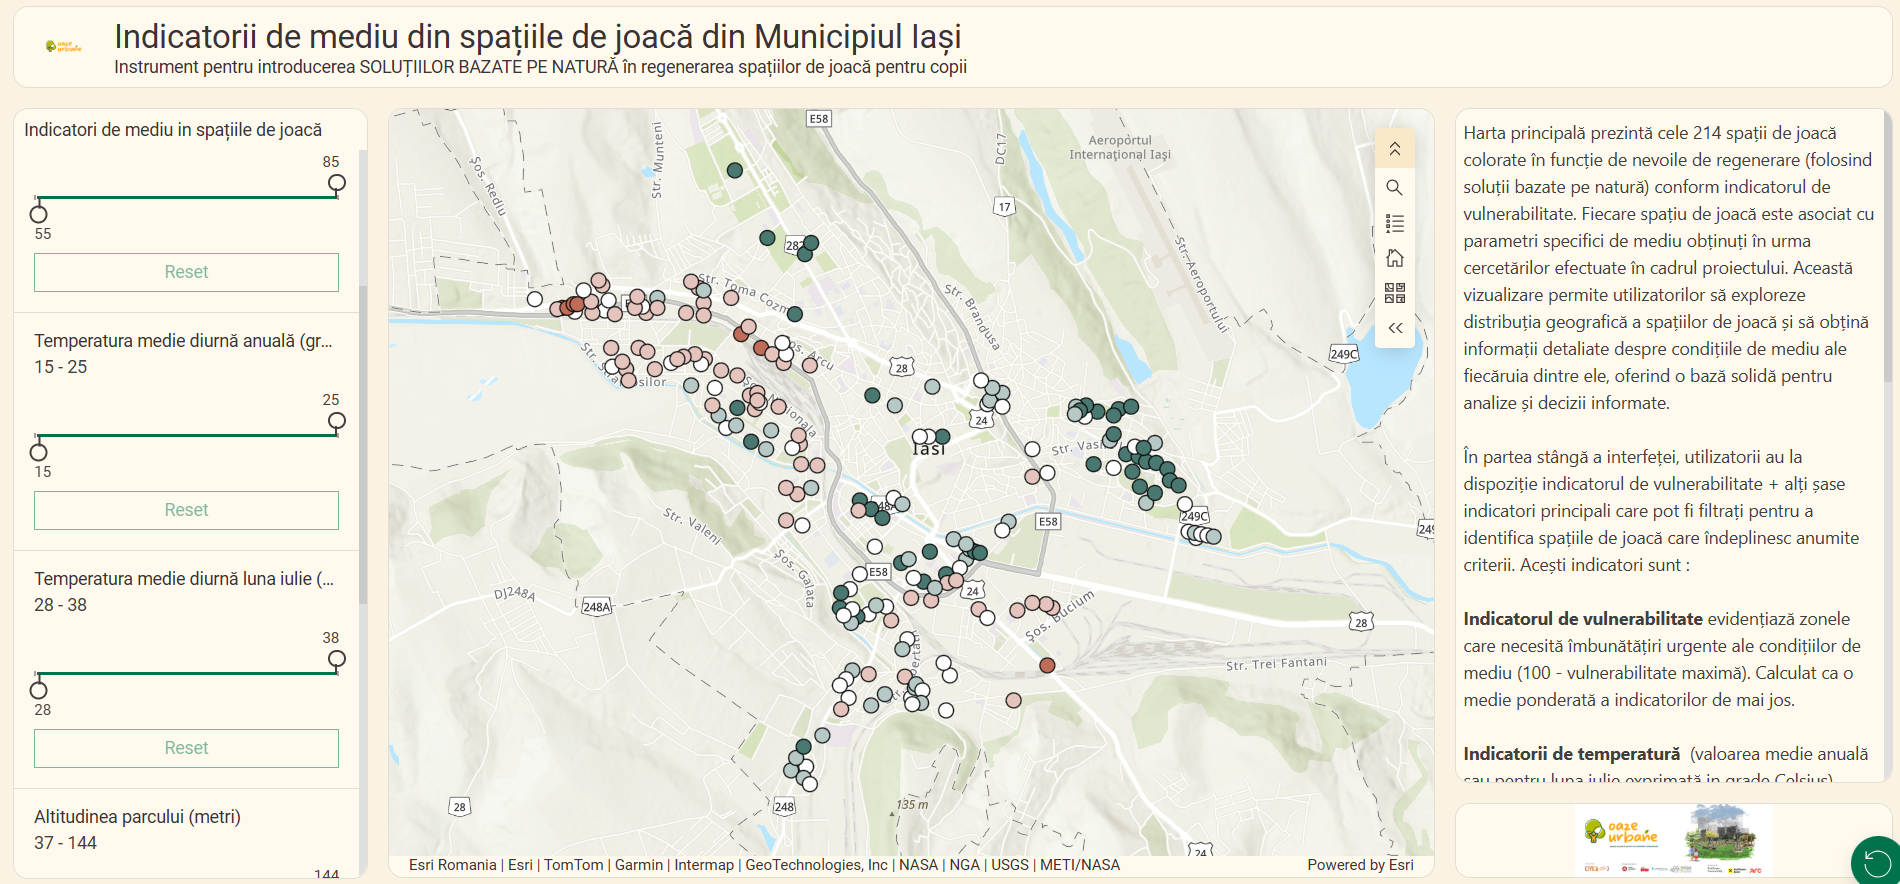Click the dark green marker near Str. Munteni
Image resolution: width=1900 pixels, height=884 pixels.
pos(735,170)
